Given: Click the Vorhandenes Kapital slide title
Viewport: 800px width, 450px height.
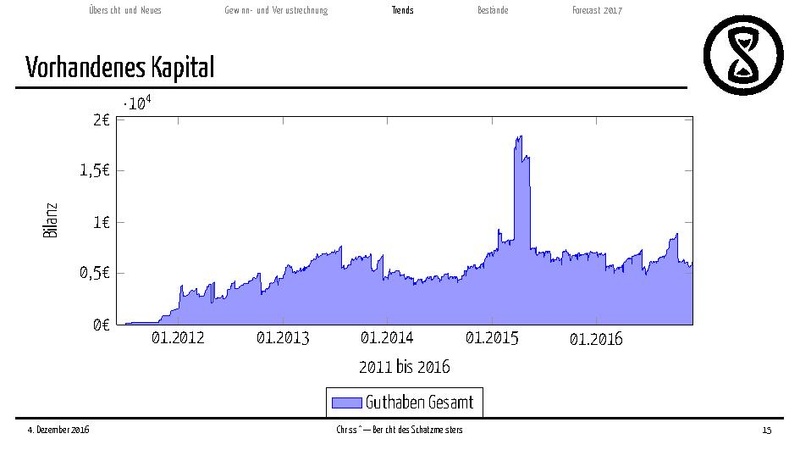Looking at the screenshot, I should 120,67.
